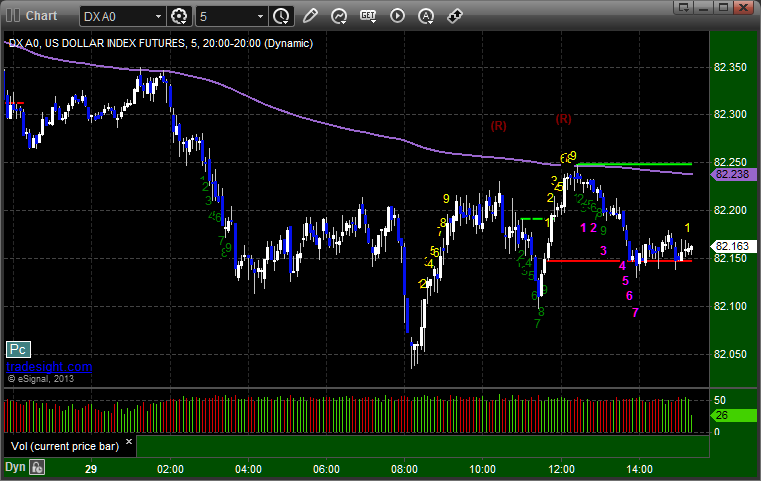This screenshot has height=481, width=761.
Task: Click the magenta 7 count marker
Action: pyautogui.click(x=635, y=313)
